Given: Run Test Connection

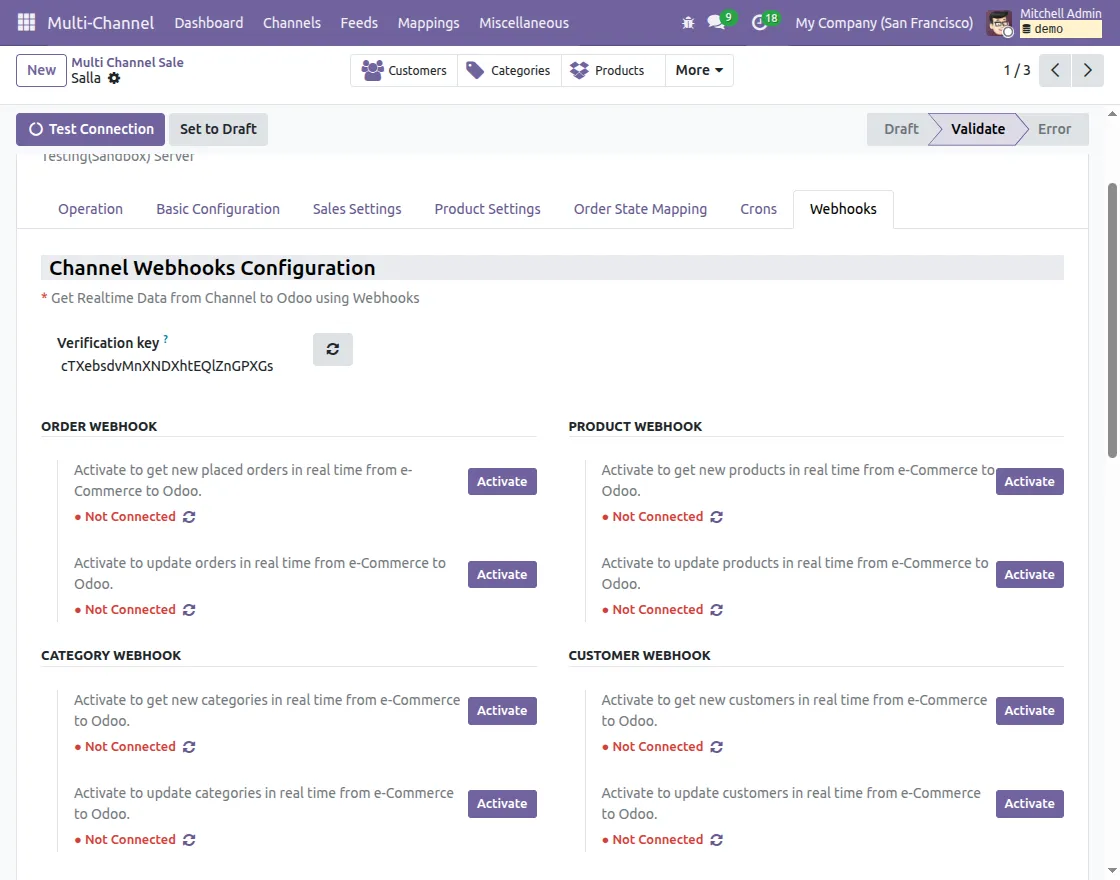Looking at the screenshot, I should point(90,129).
